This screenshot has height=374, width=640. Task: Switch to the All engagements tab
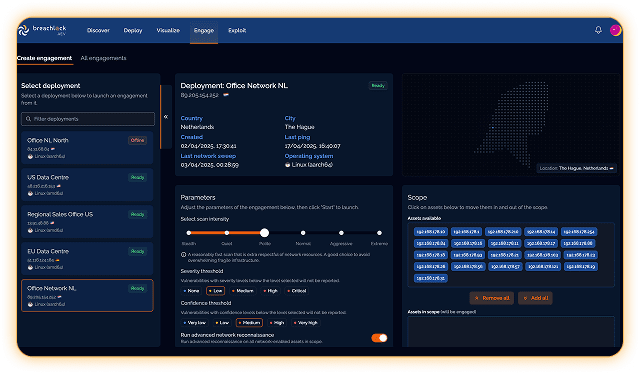click(103, 58)
